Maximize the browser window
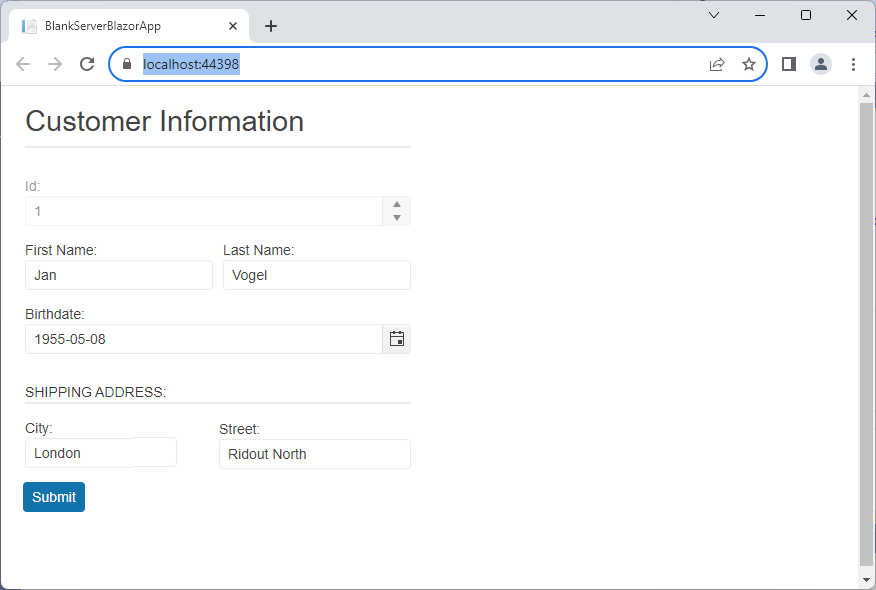 [806, 15]
